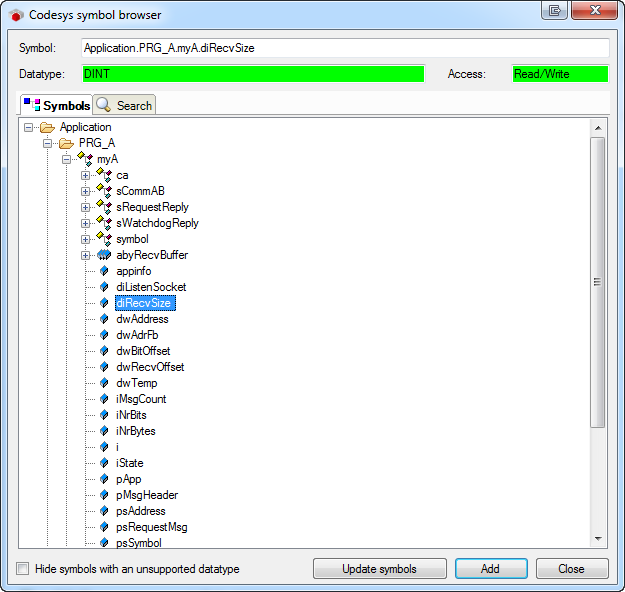The height and width of the screenshot is (592, 625).
Task: Expand the abyRecvBuffer node
Action: click(85, 255)
